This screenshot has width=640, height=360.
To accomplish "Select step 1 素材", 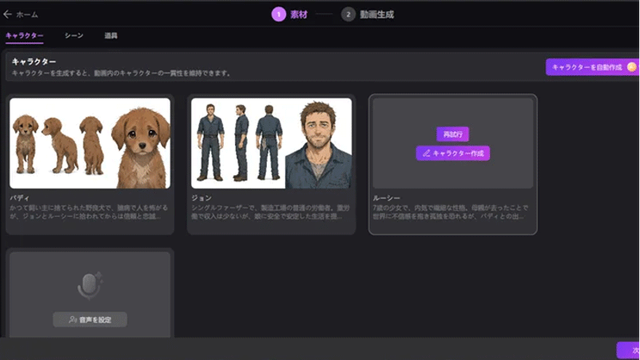I will 290,15.
